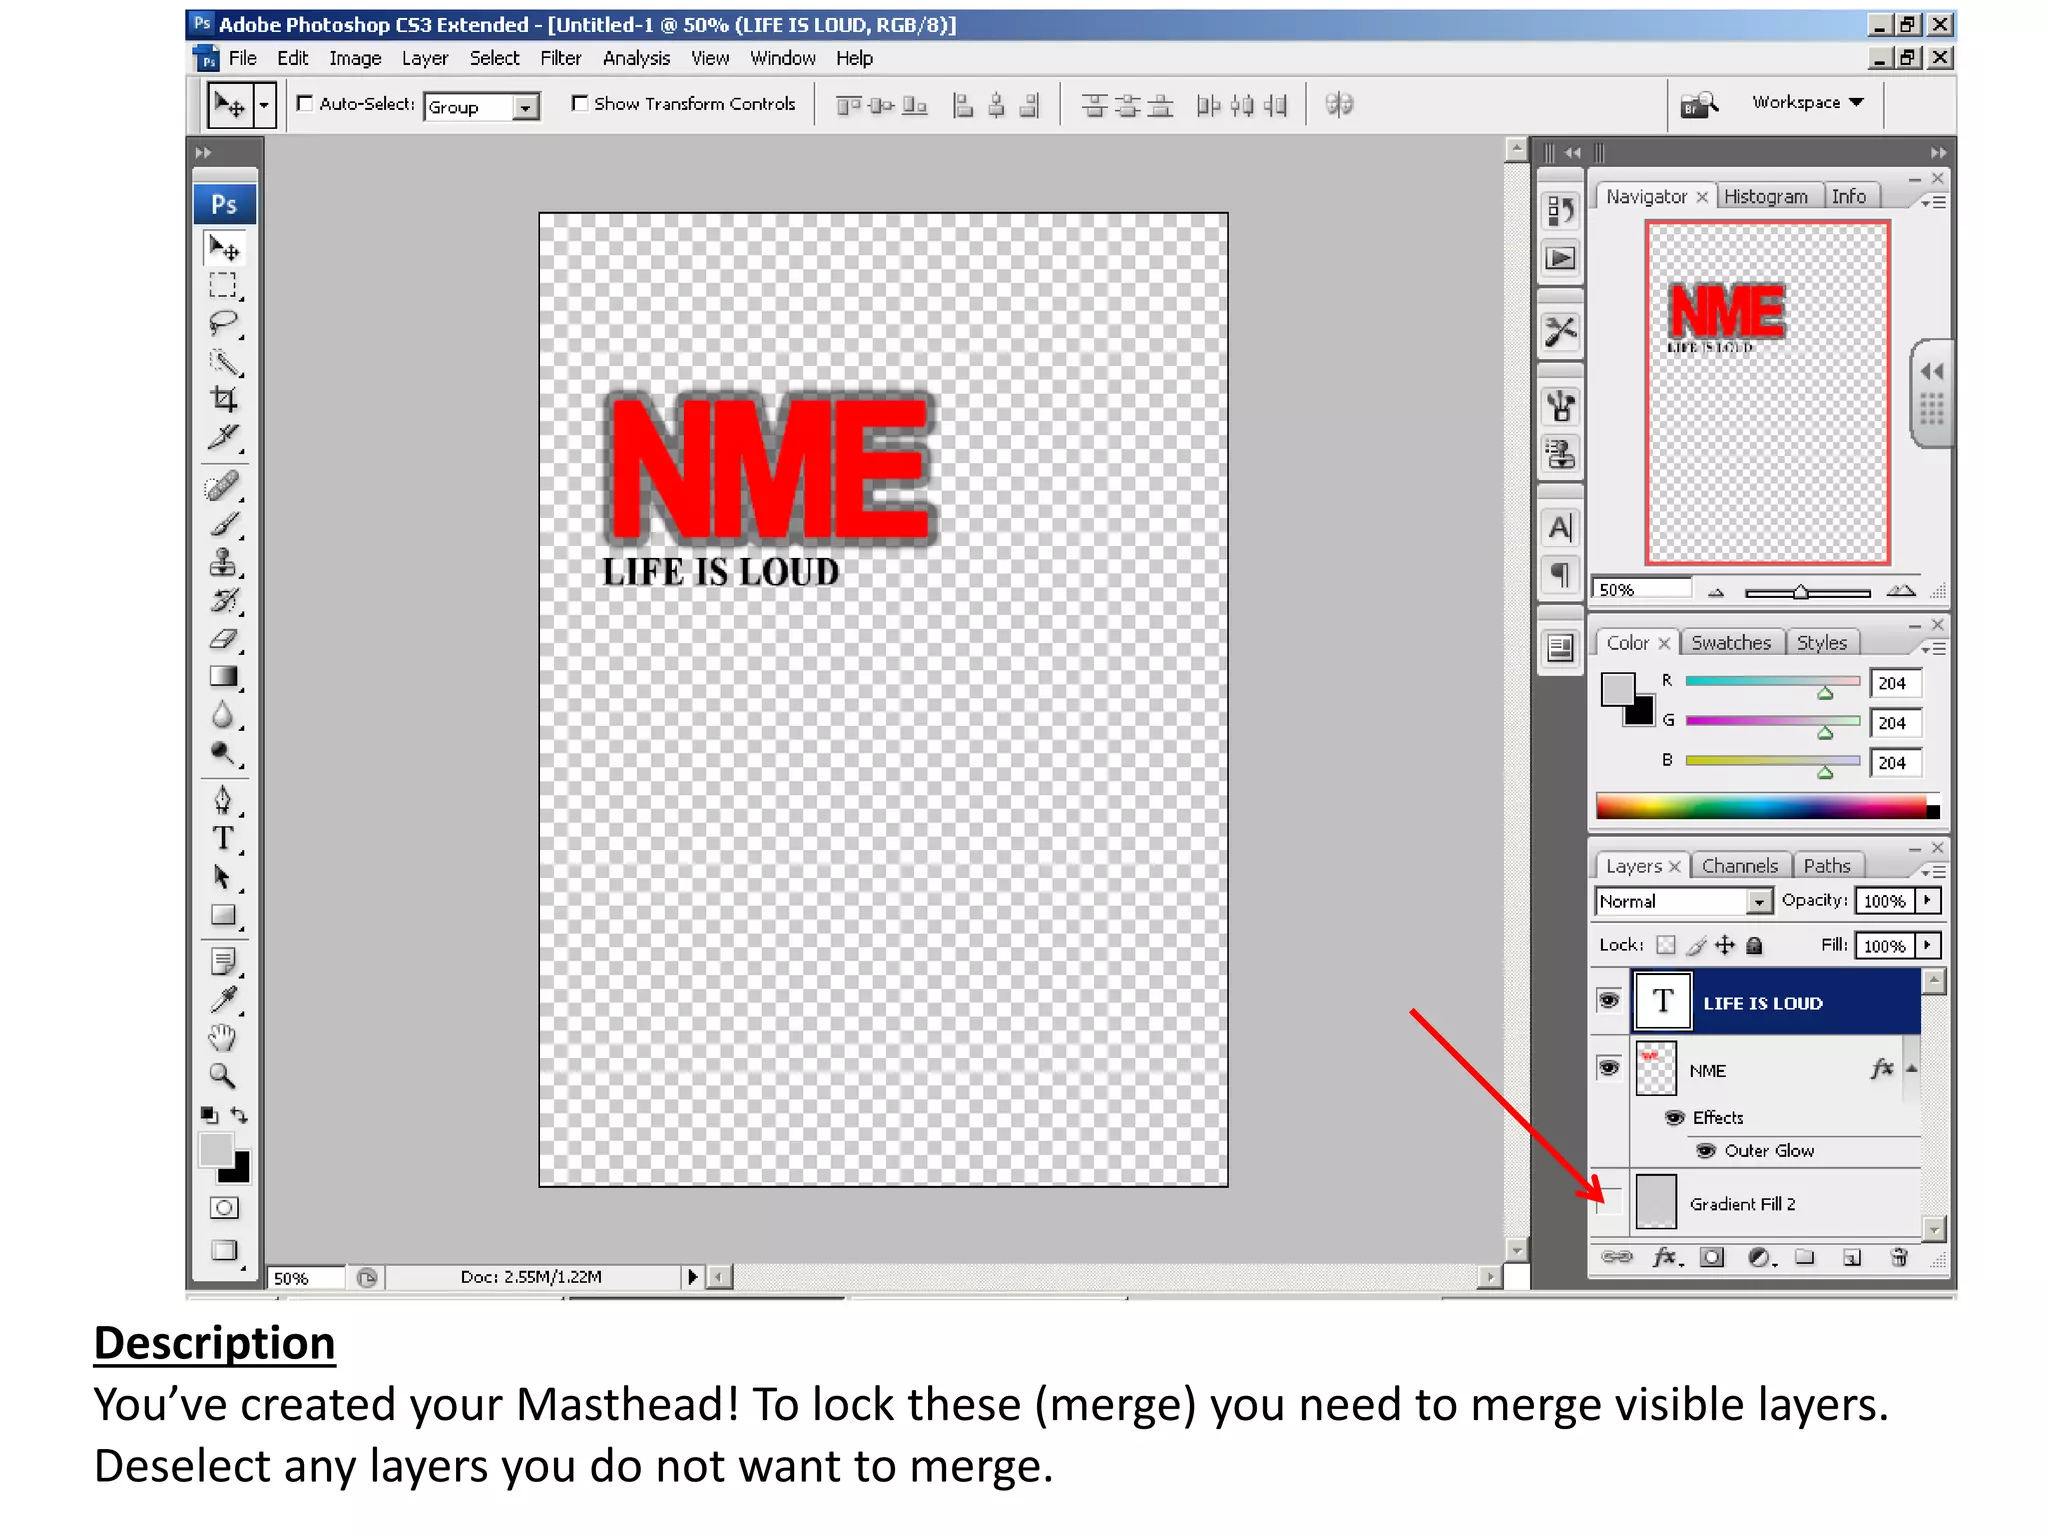Select the Pen tool
2048x1536 pixels.
[223, 800]
